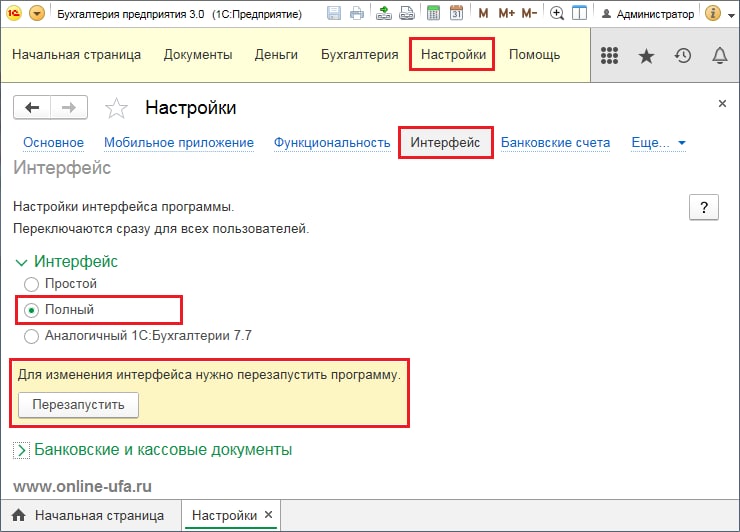Open the Calendar icon showing 31
Image resolution: width=740 pixels, height=532 pixels.
456,13
